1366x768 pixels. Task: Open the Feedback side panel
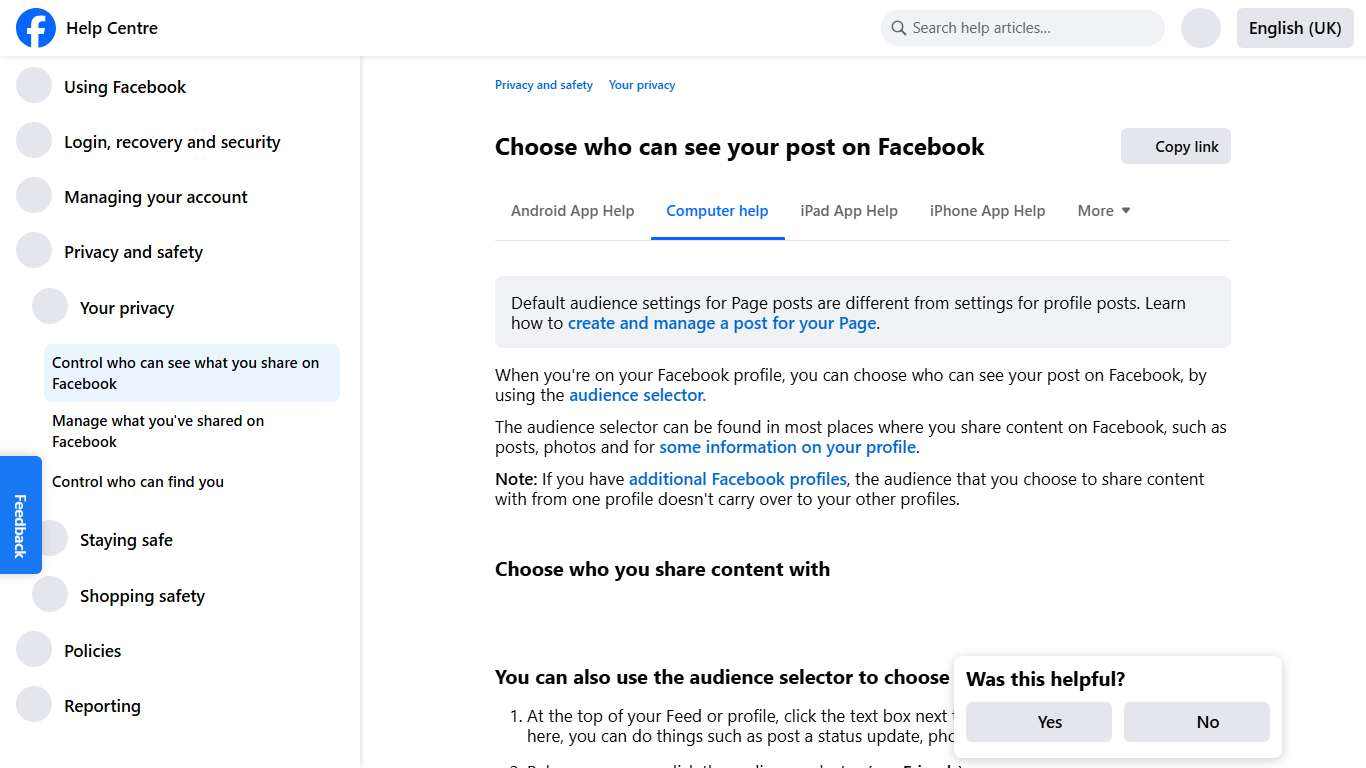20,515
